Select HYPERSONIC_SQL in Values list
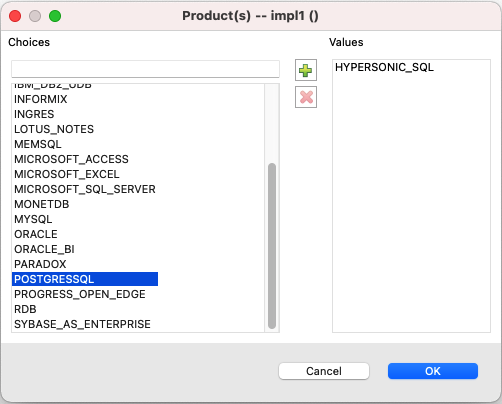 click(384, 67)
